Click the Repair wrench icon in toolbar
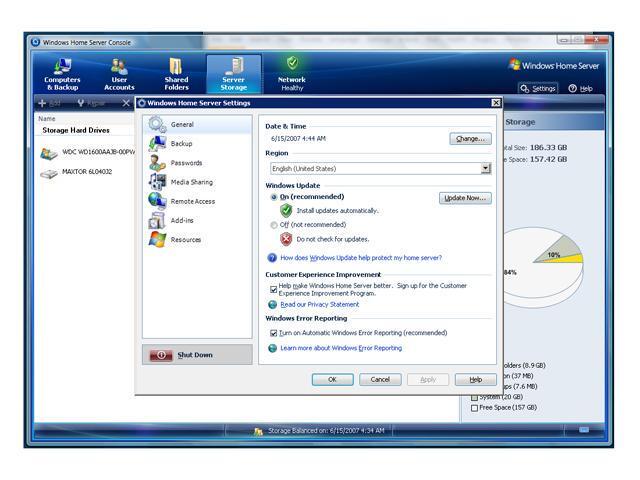The height and width of the screenshot is (480, 640). tap(81, 103)
